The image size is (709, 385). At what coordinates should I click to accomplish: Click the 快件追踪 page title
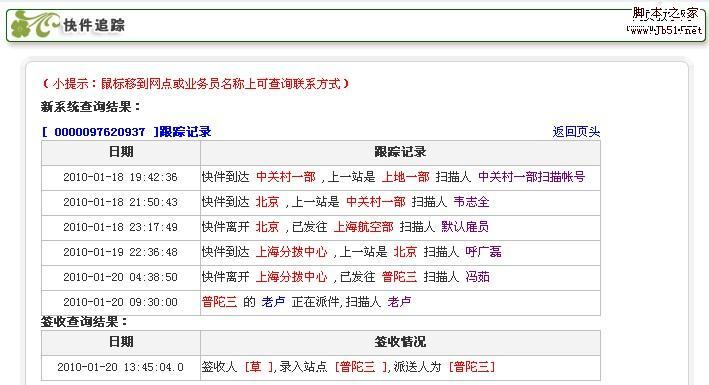coord(94,25)
